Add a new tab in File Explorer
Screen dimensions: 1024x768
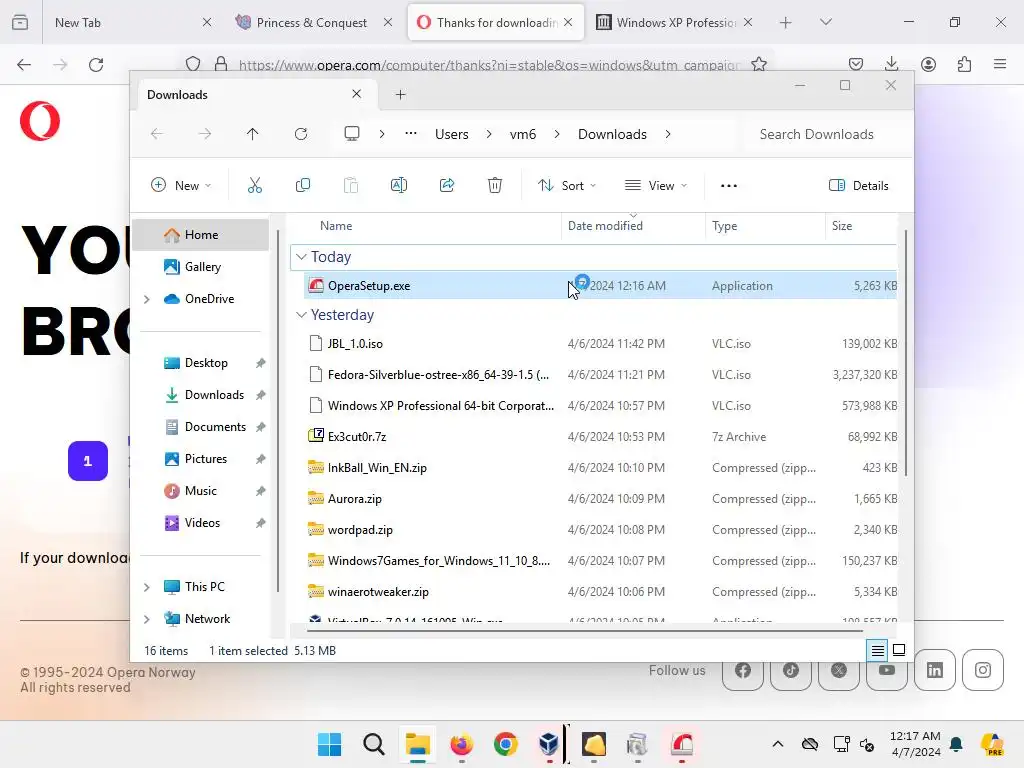(400, 95)
